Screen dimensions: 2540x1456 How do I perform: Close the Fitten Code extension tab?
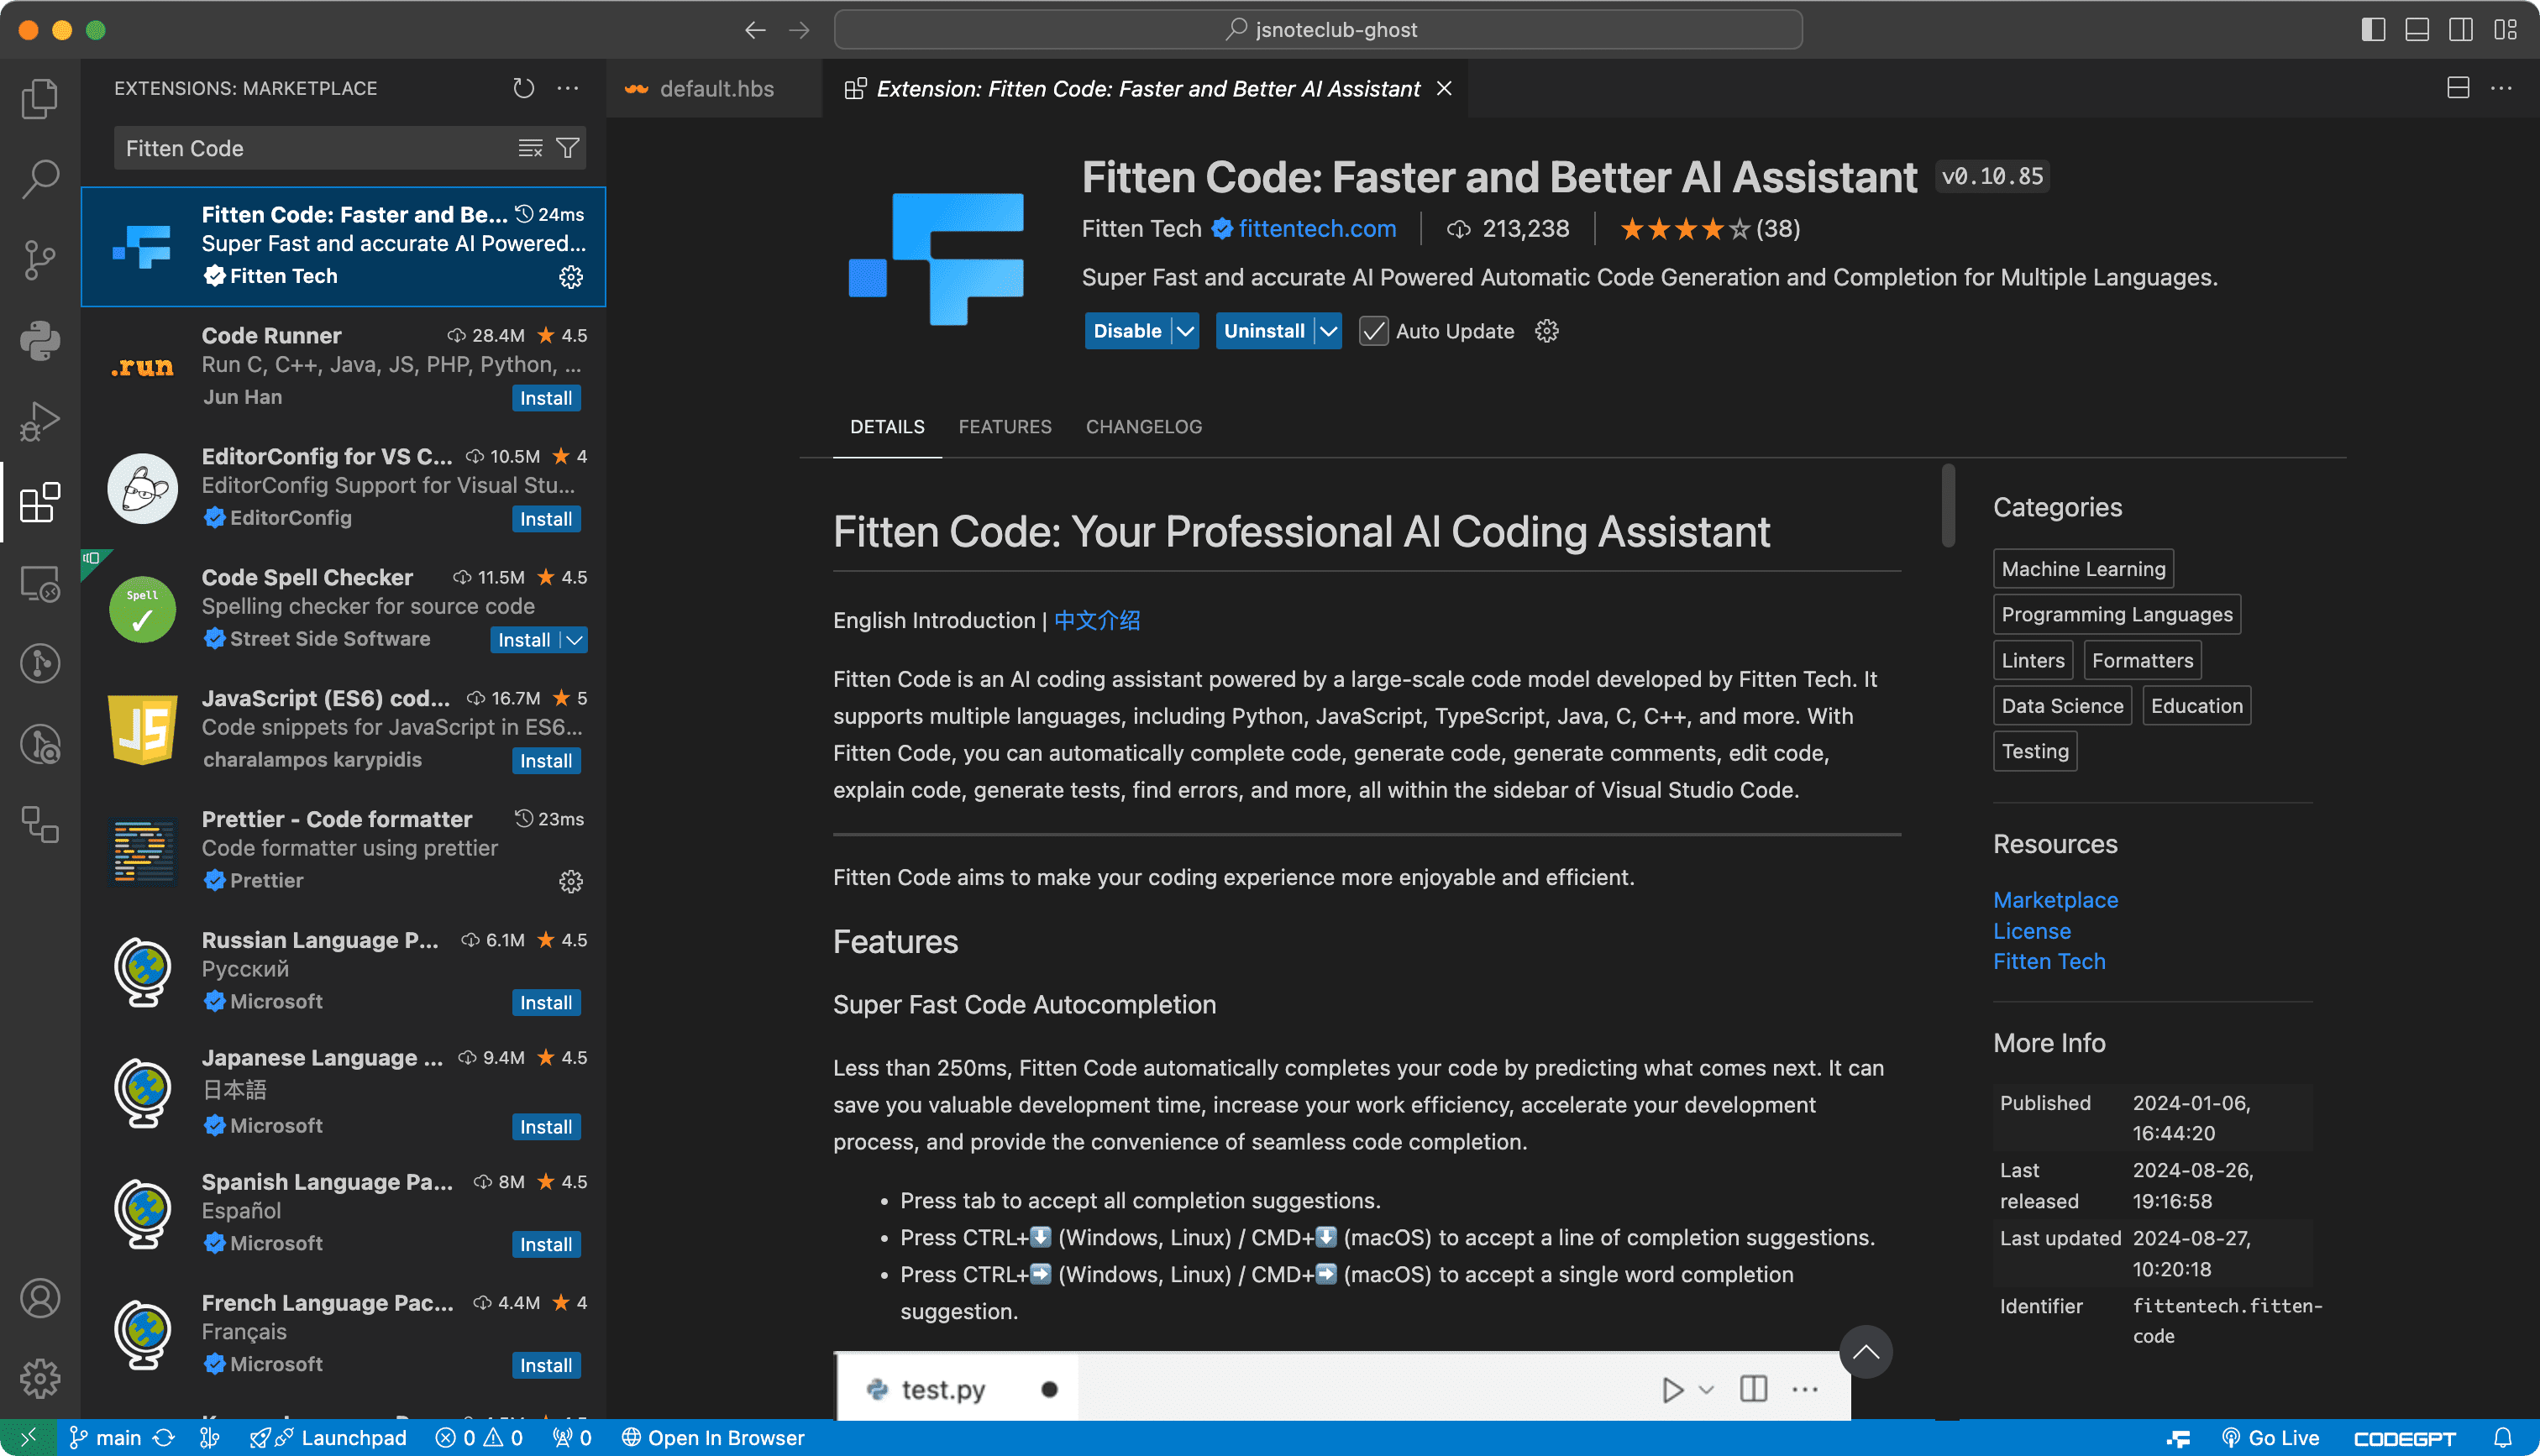pos(1444,88)
